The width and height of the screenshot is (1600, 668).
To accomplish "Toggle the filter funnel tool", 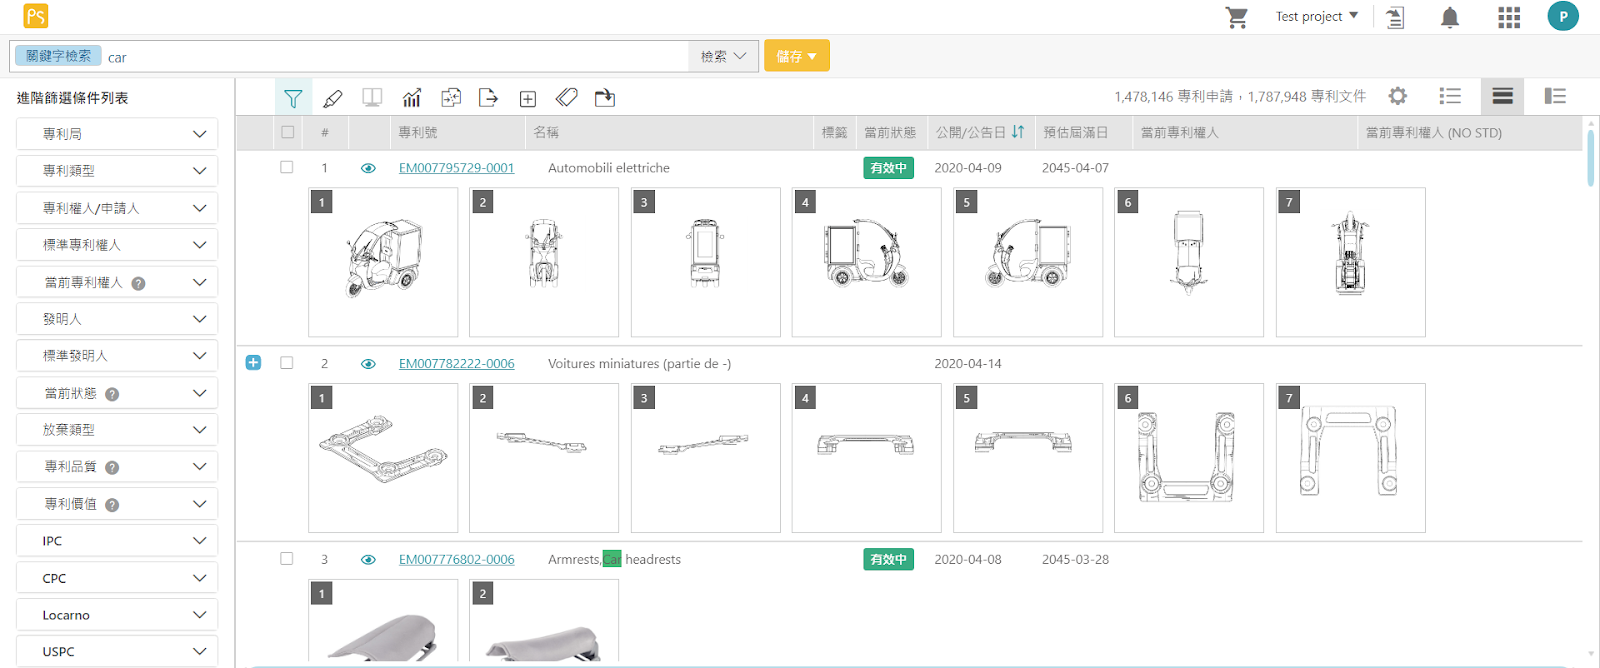I will (x=293, y=98).
